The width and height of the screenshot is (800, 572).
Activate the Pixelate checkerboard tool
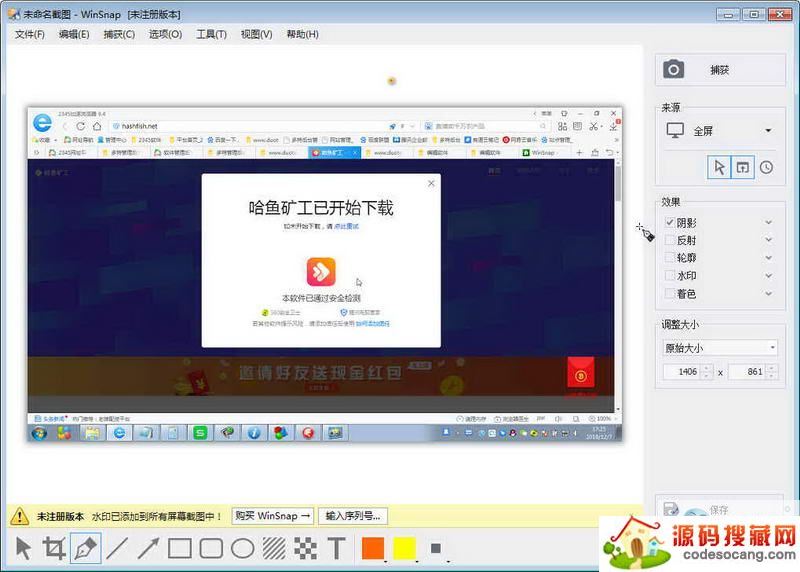pyautogui.click(x=305, y=548)
